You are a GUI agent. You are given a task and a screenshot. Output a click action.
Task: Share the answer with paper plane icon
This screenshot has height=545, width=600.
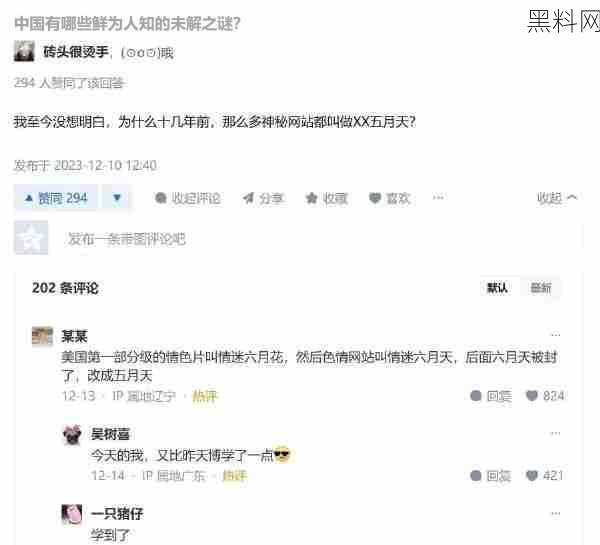coord(262,198)
